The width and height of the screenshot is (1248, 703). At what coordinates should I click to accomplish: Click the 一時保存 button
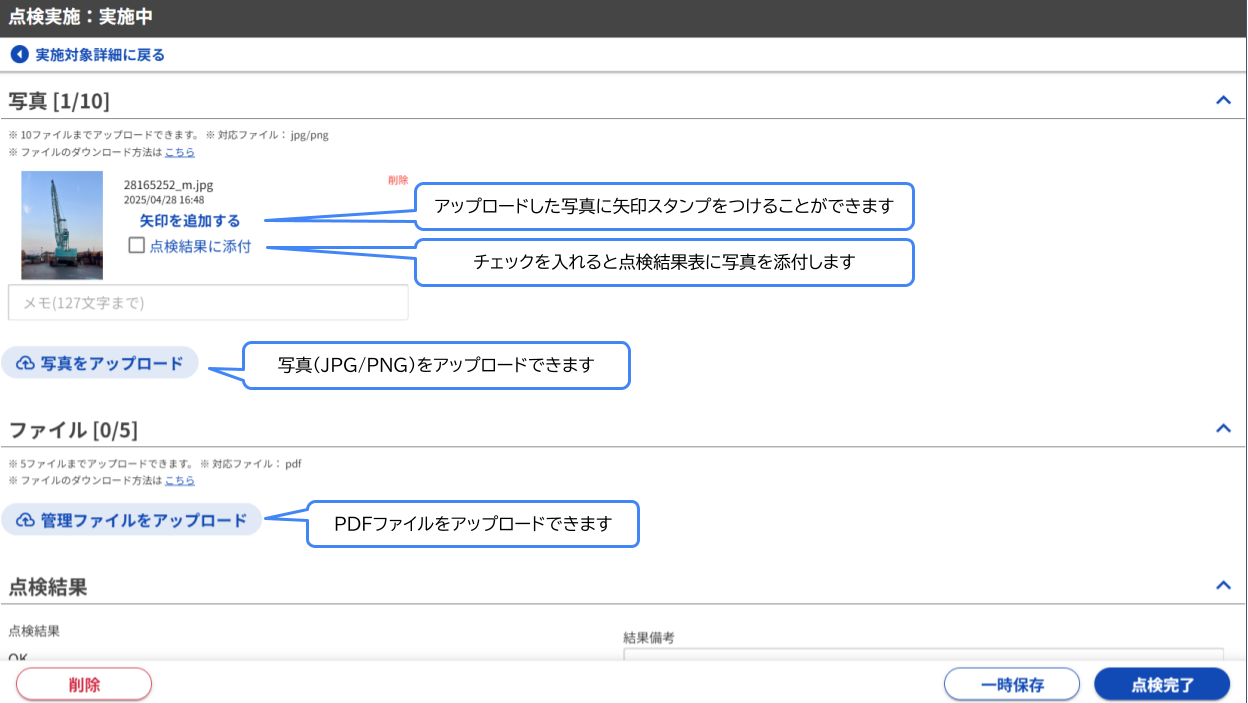coord(1011,684)
